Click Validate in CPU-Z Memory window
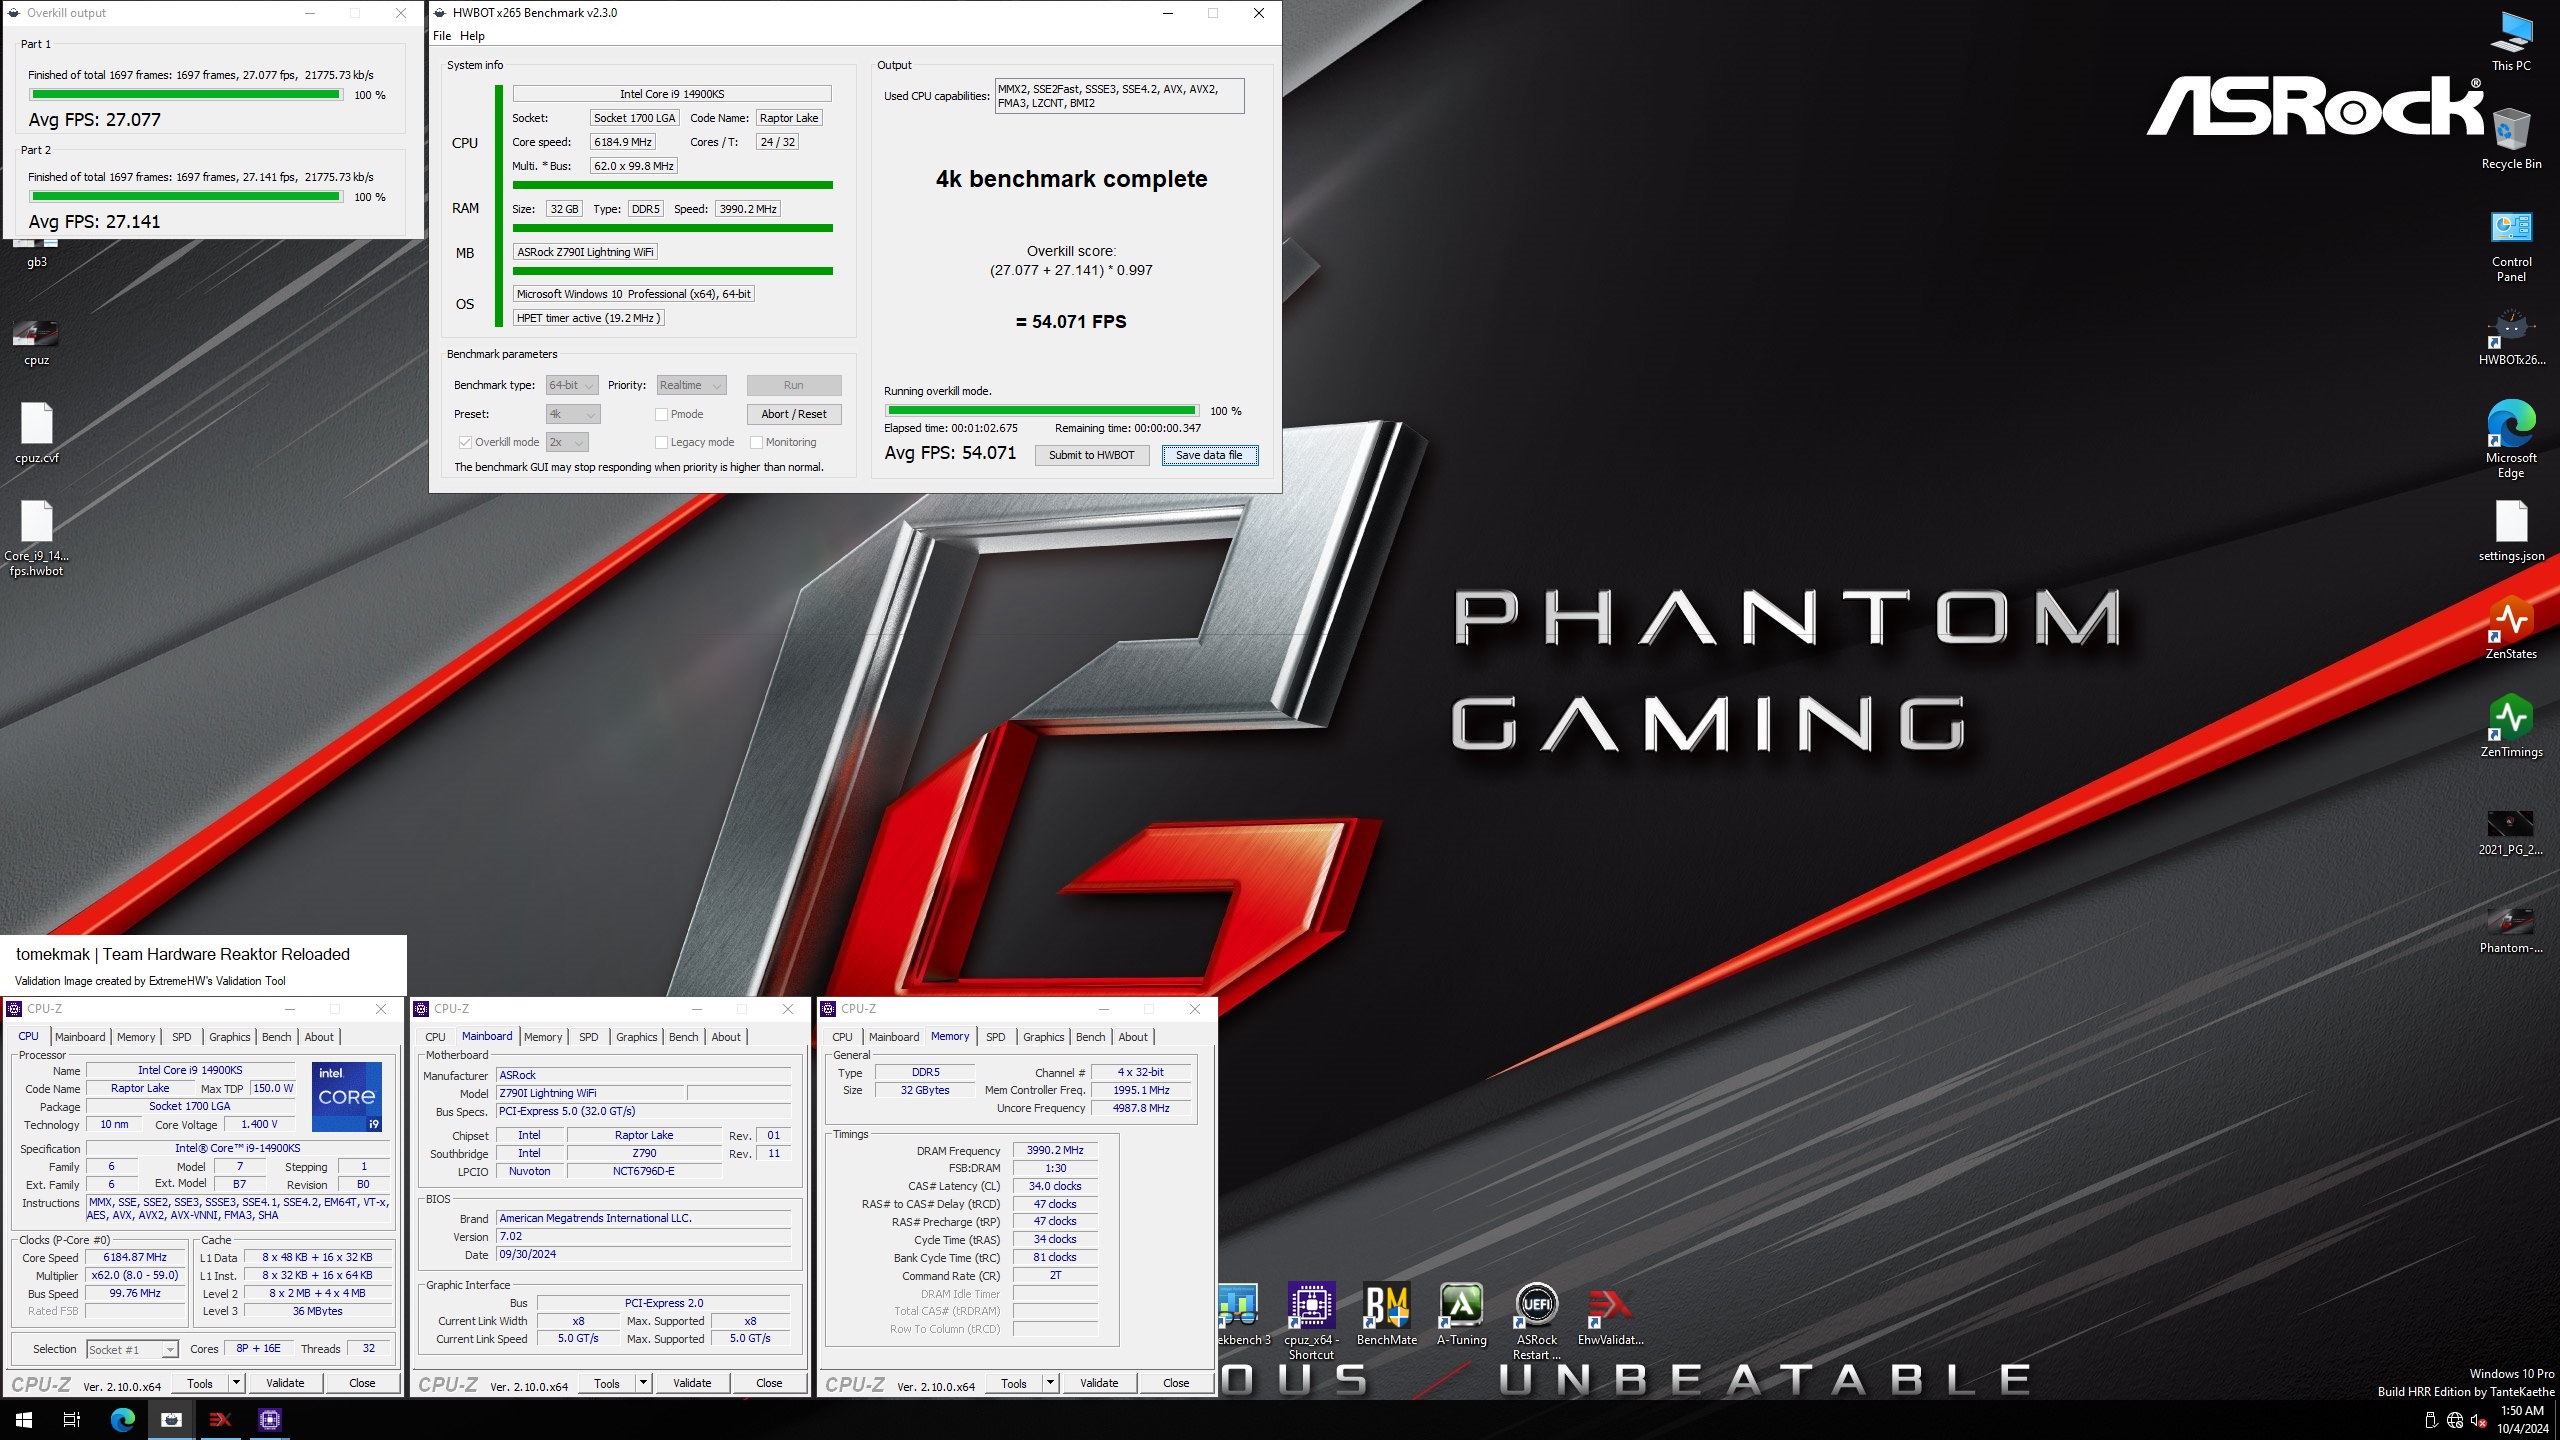Image resolution: width=2560 pixels, height=1440 pixels. tap(1099, 1383)
